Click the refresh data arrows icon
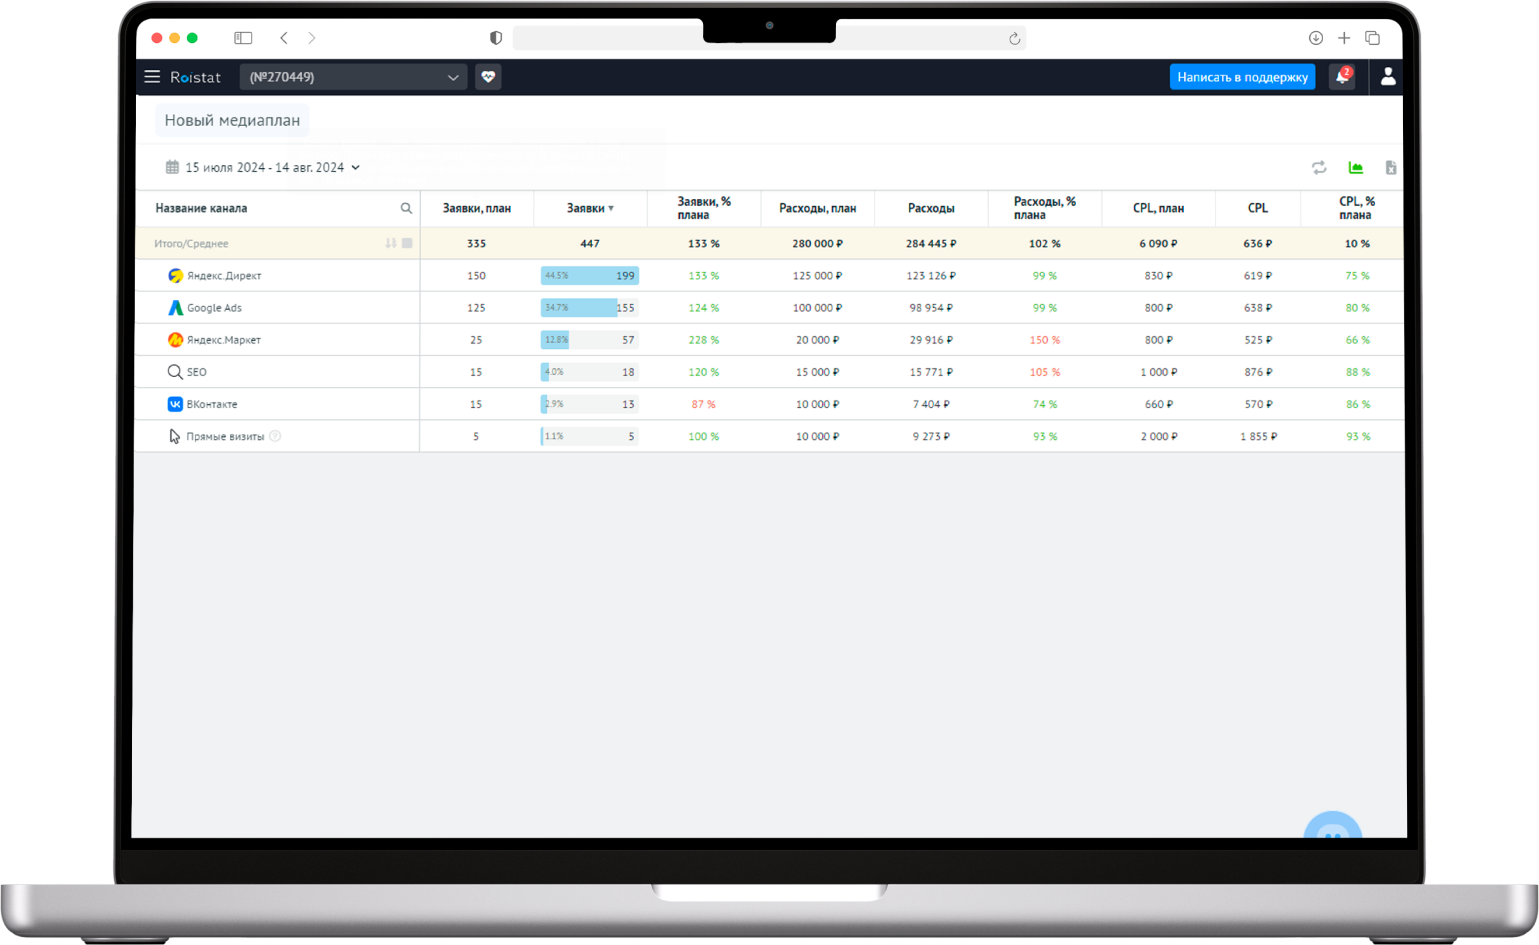The width and height of the screenshot is (1539, 945). click(x=1319, y=168)
